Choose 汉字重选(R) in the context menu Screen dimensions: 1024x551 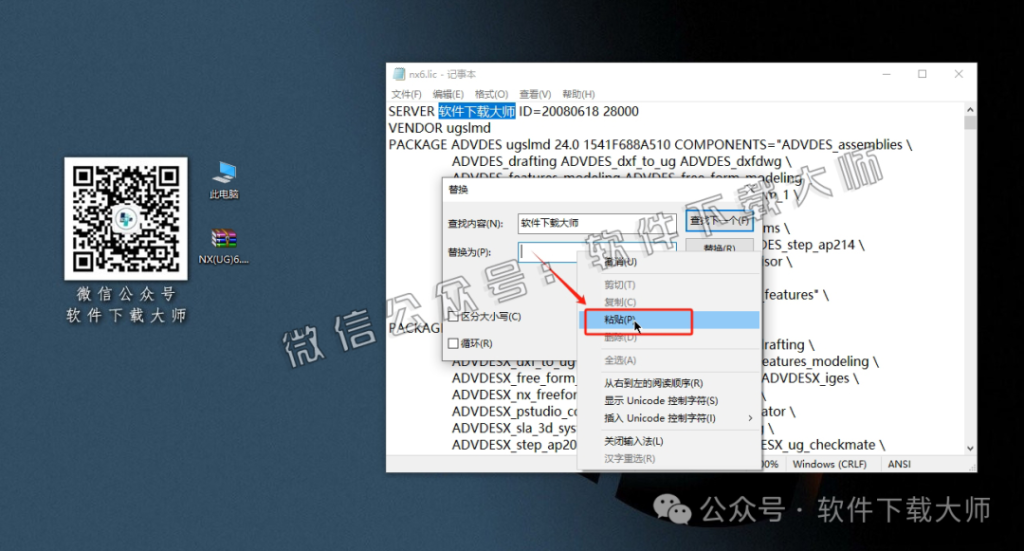pos(669,459)
